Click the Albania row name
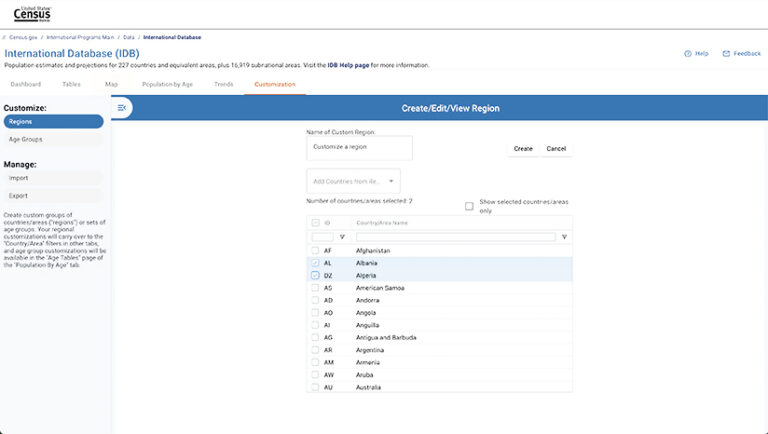This screenshot has height=434, width=768. pos(366,263)
